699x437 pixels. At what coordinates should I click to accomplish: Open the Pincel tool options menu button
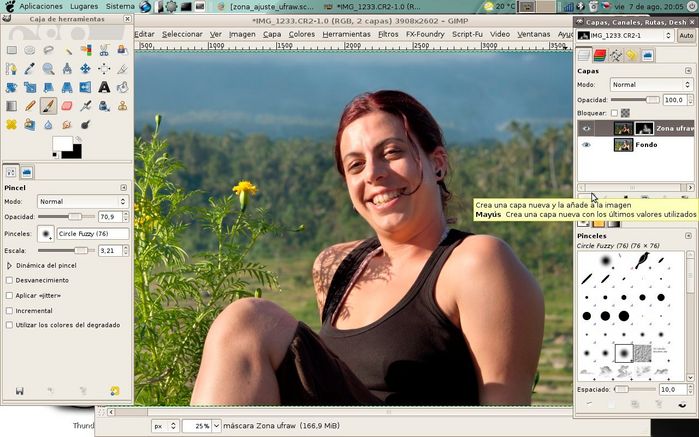(x=123, y=188)
